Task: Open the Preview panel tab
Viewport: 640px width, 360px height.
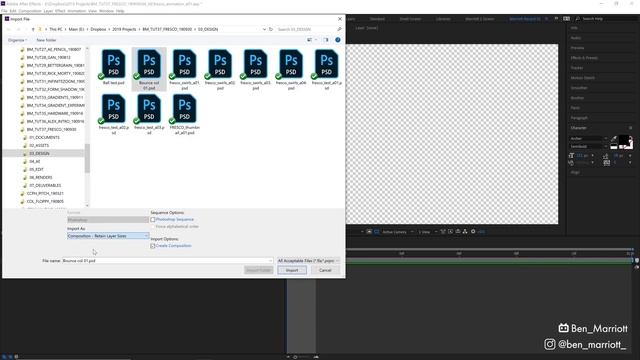Action: point(577,48)
